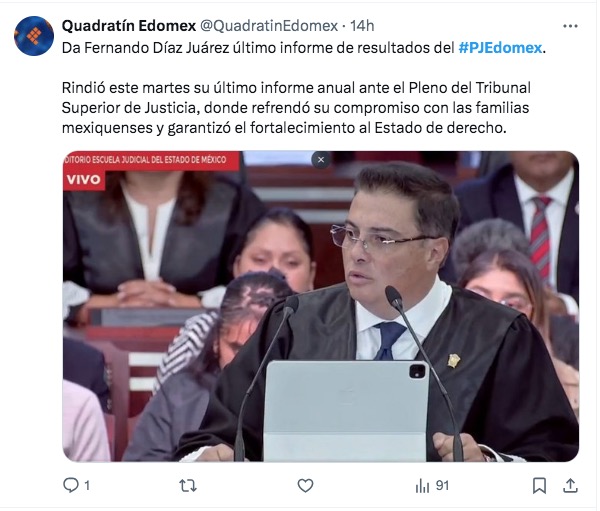Click the tweet body text paragraph
The height and width of the screenshot is (511, 600).
click(296, 108)
